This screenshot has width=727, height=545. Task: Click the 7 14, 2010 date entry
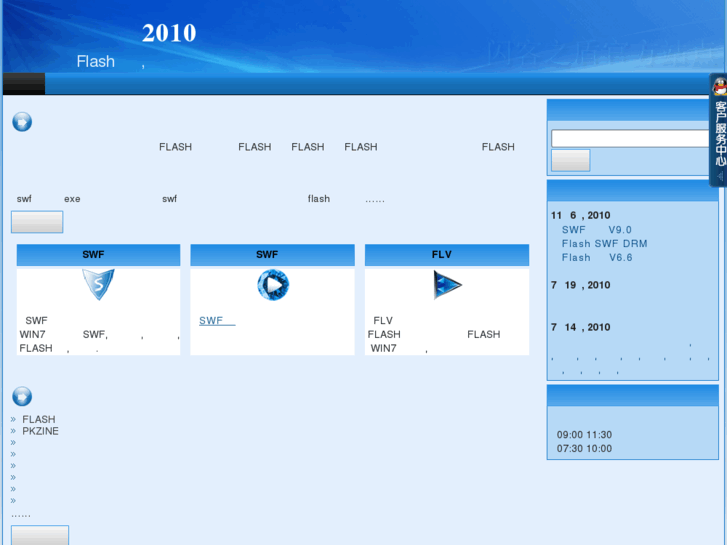coord(580,327)
